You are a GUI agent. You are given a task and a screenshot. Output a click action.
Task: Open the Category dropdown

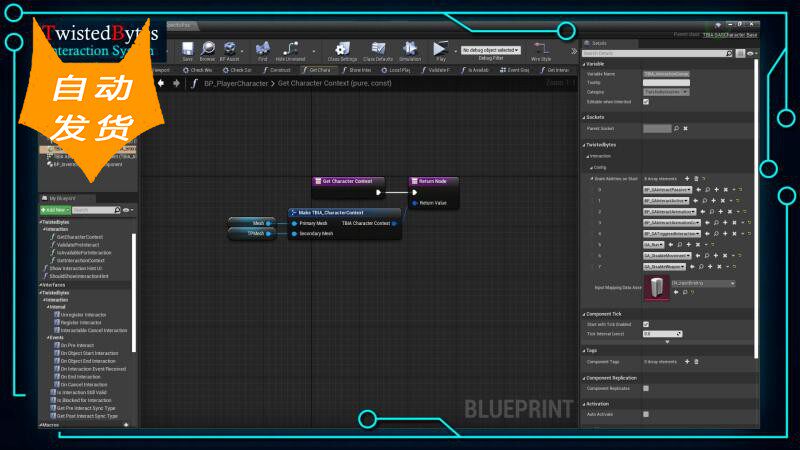pos(666,92)
